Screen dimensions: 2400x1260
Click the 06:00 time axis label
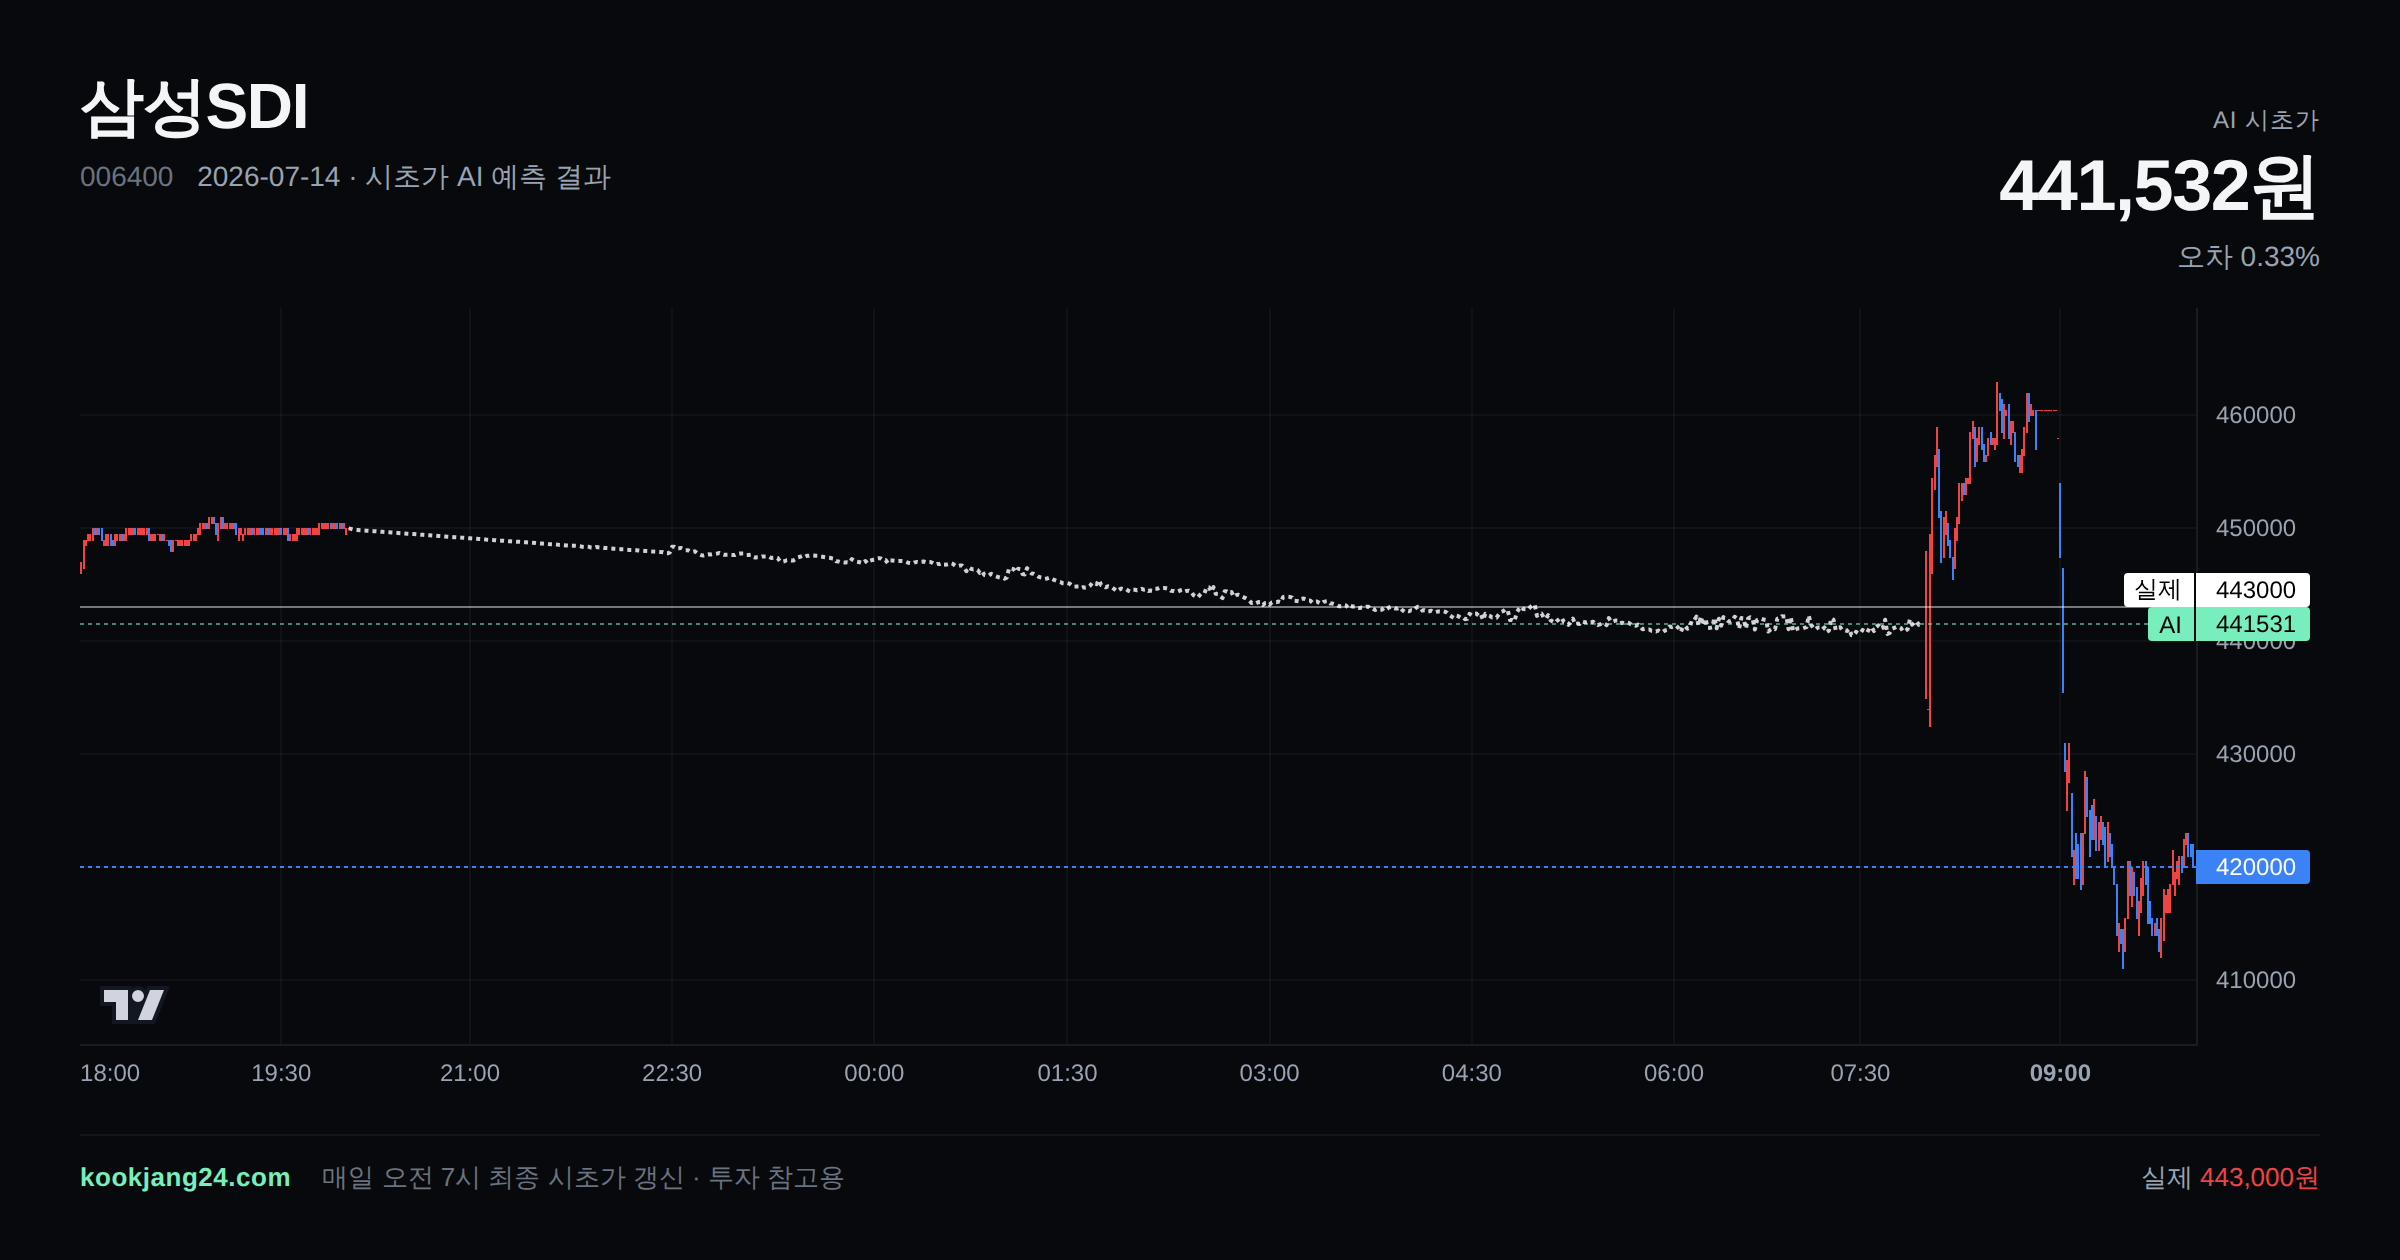pos(1674,1073)
